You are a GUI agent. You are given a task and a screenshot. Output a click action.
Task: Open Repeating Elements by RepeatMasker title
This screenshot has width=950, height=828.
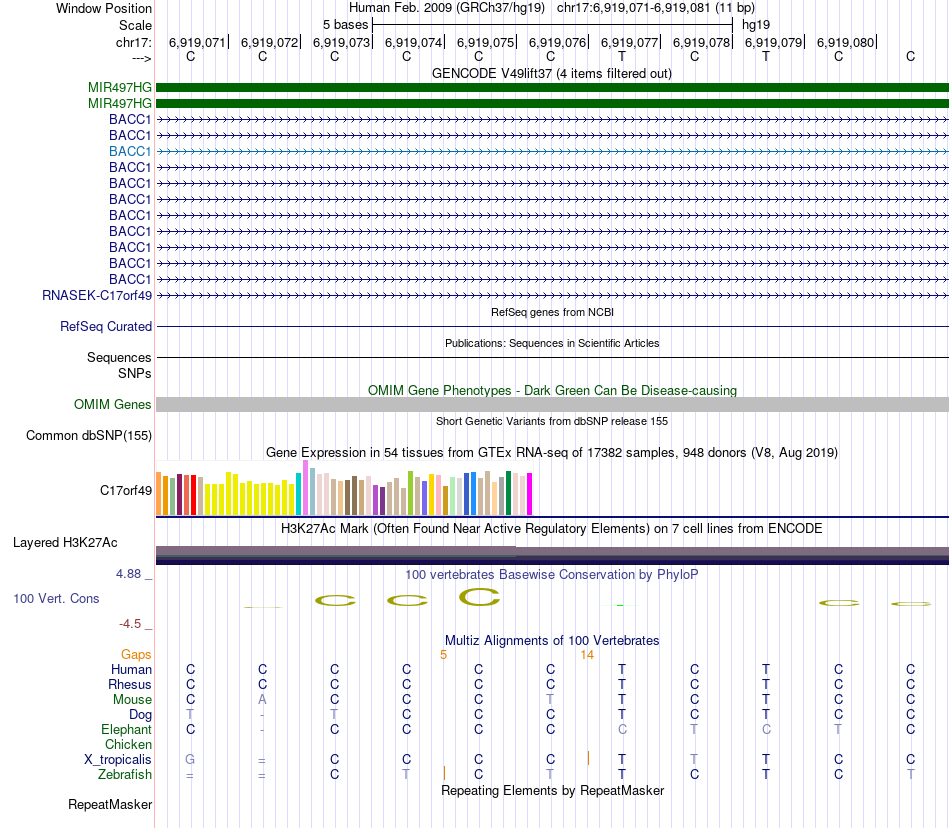[553, 790]
